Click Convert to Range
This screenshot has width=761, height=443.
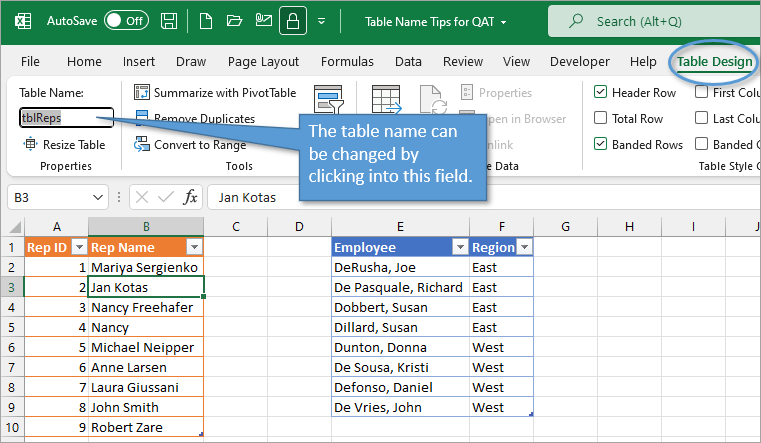(190, 145)
